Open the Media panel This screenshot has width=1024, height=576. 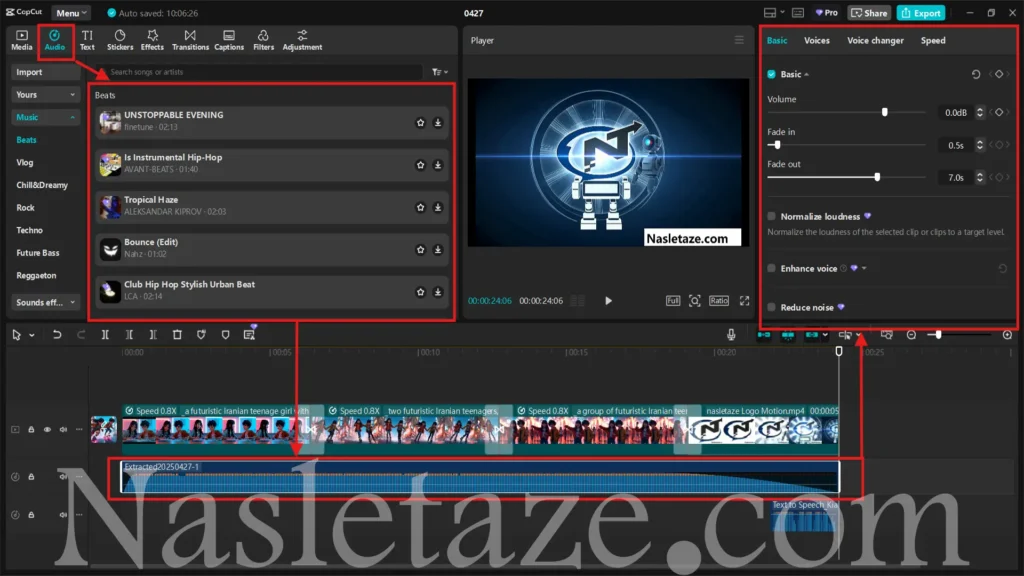(22, 40)
